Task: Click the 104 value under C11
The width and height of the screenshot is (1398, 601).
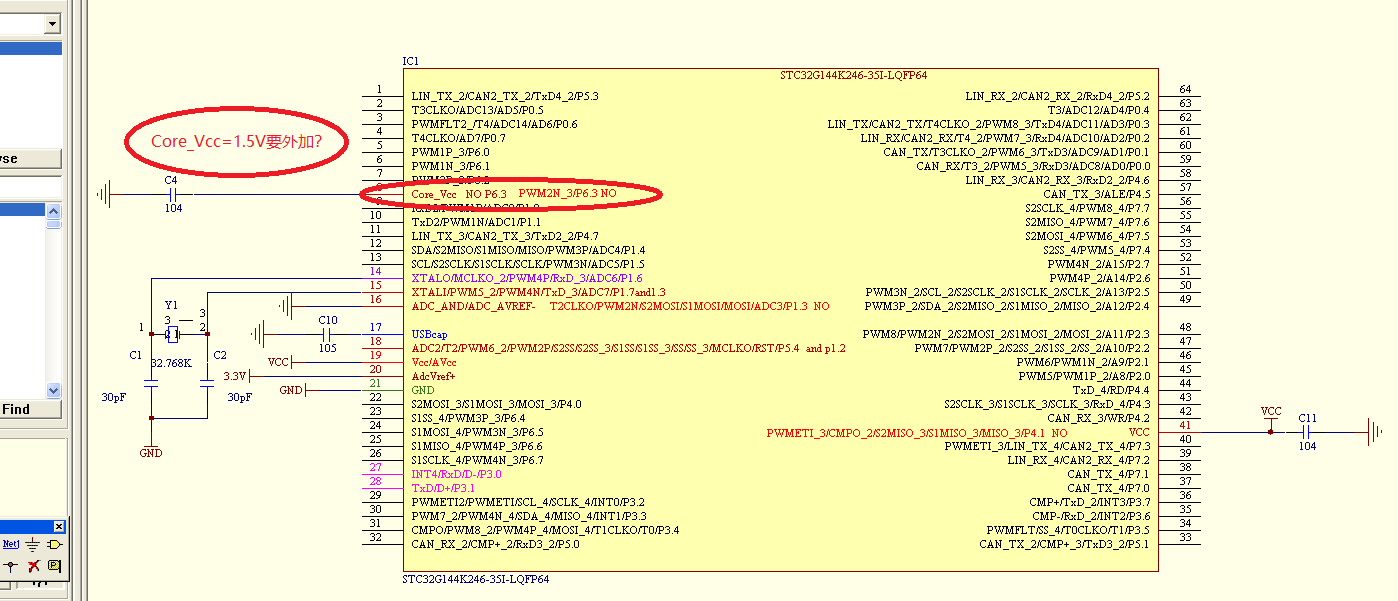Action: coord(1307,446)
